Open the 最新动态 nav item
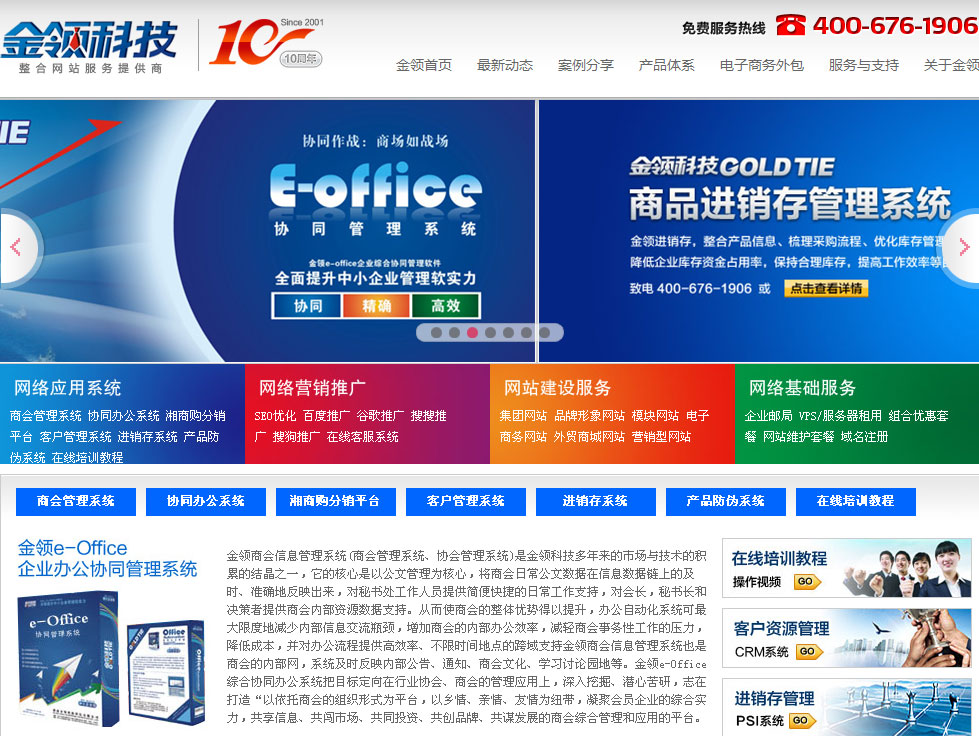The width and height of the screenshot is (979, 736). 505,65
